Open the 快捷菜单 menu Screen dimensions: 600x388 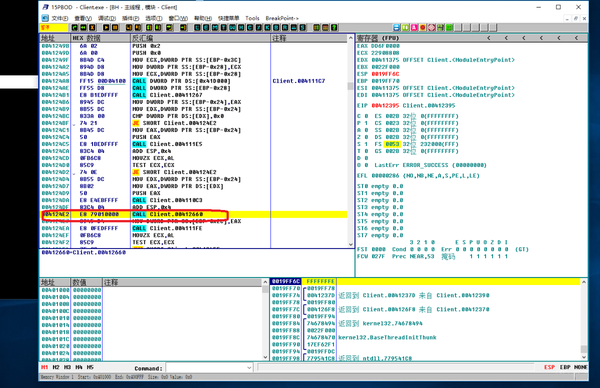(x=228, y=18)
